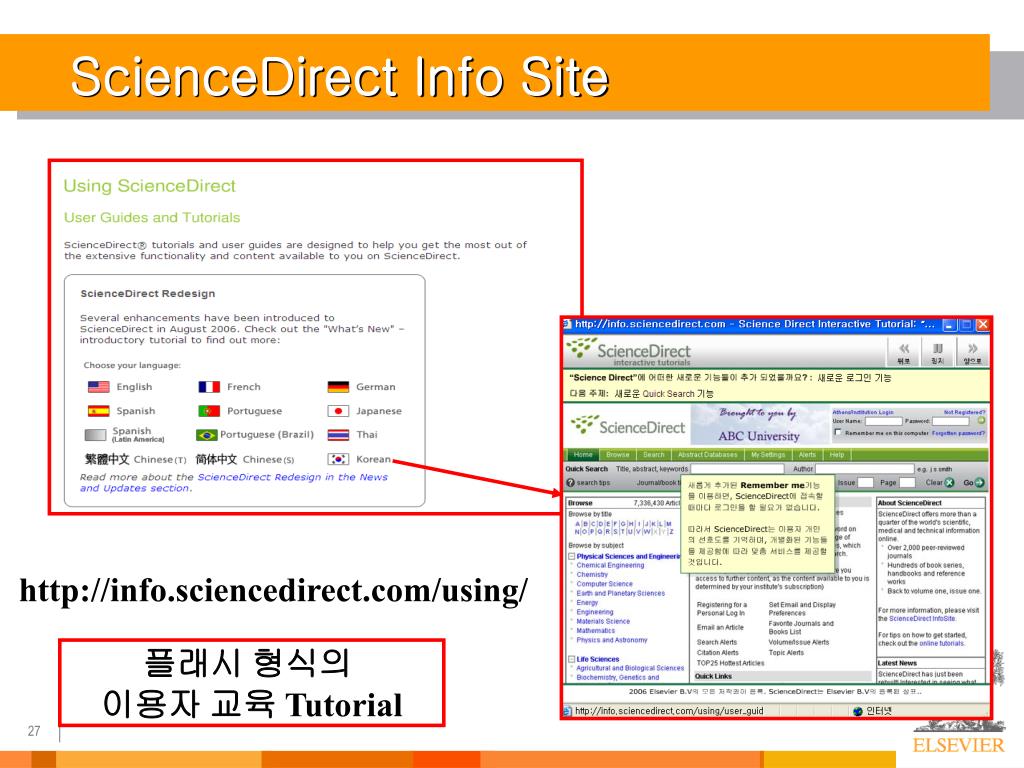This screenshot has width=1024, height=768.
Task: Click Earth and Planetary Sciences link
Action: (620, 594)
